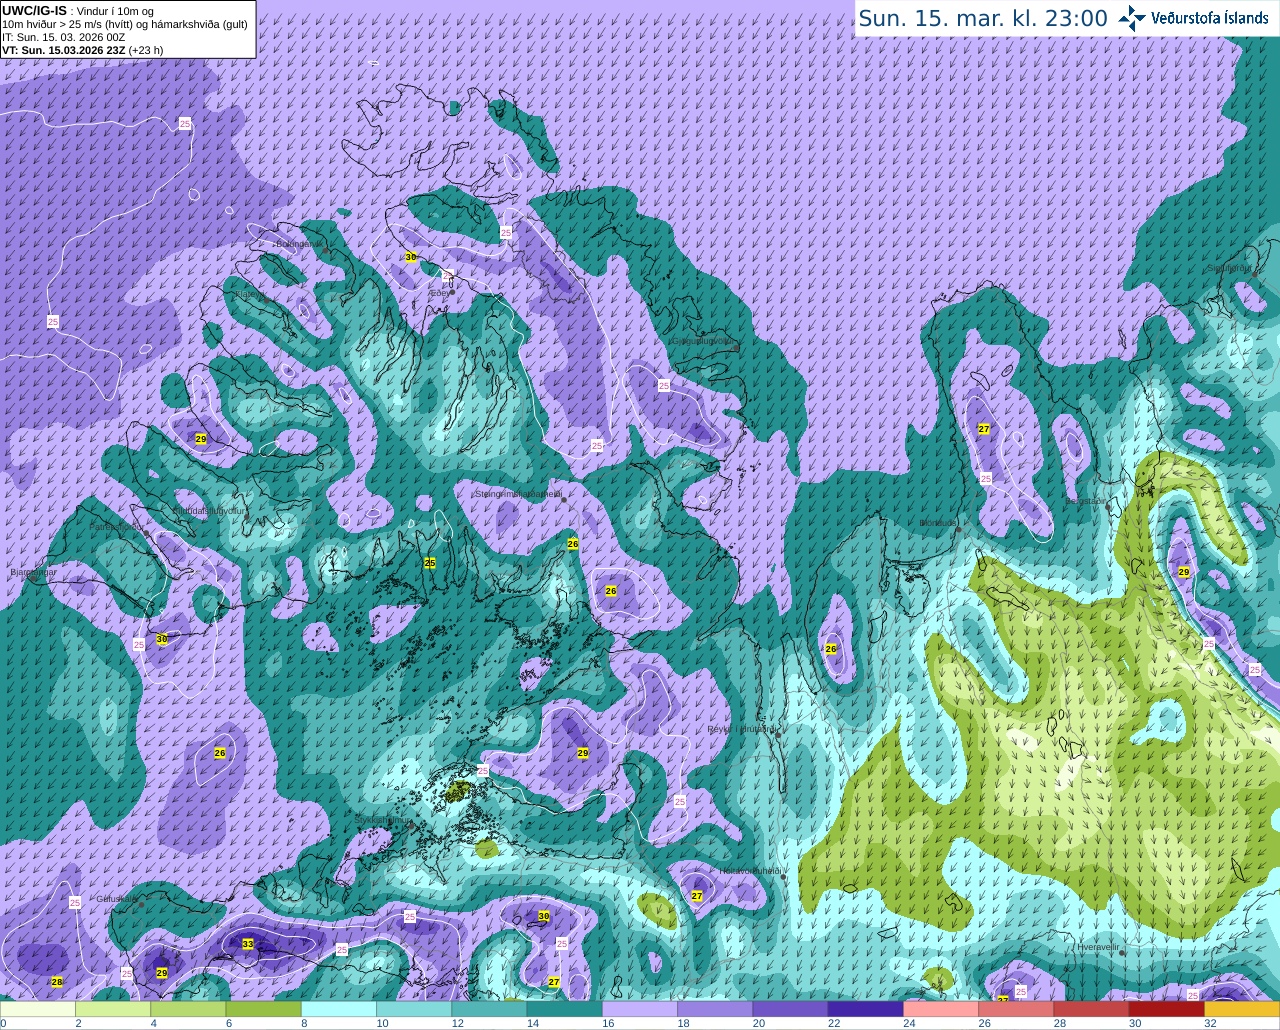1280x1030 pixels.
Task: Click the Bíldudalsflugvöllur station label
Action: coord(209,511)
